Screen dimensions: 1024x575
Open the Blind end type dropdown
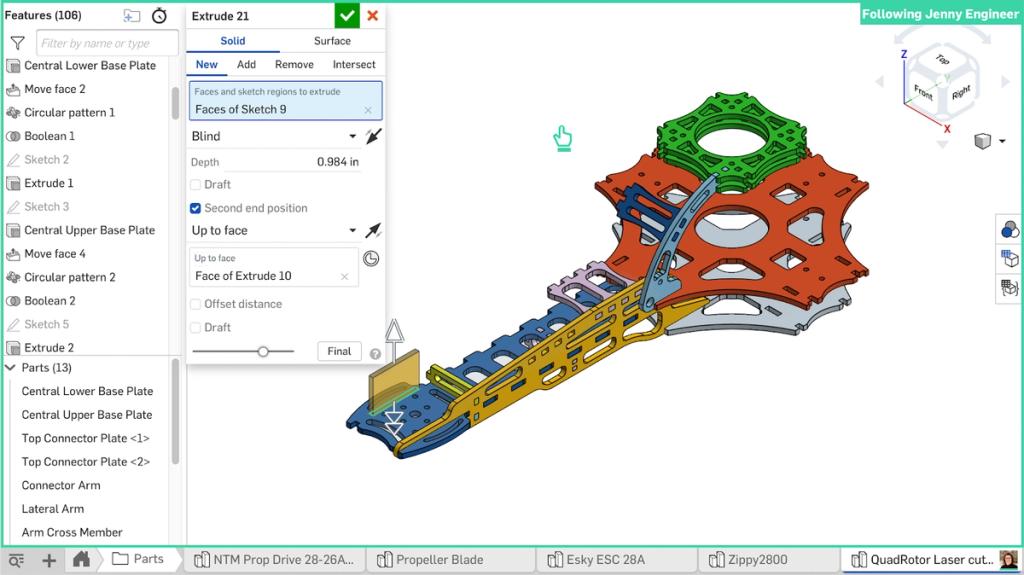click(274, 136)
